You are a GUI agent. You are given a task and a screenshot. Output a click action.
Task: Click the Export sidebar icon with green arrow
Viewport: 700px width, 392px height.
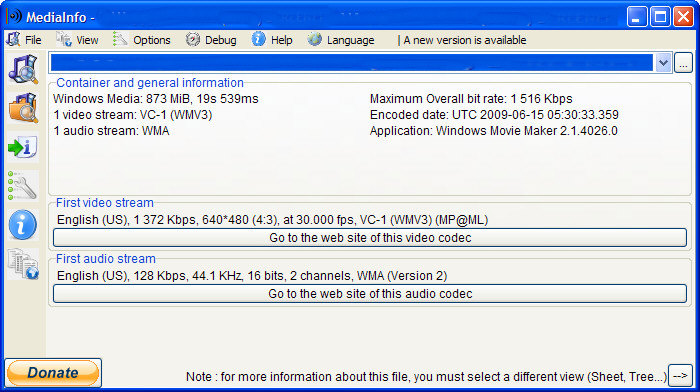coord(23,147)
